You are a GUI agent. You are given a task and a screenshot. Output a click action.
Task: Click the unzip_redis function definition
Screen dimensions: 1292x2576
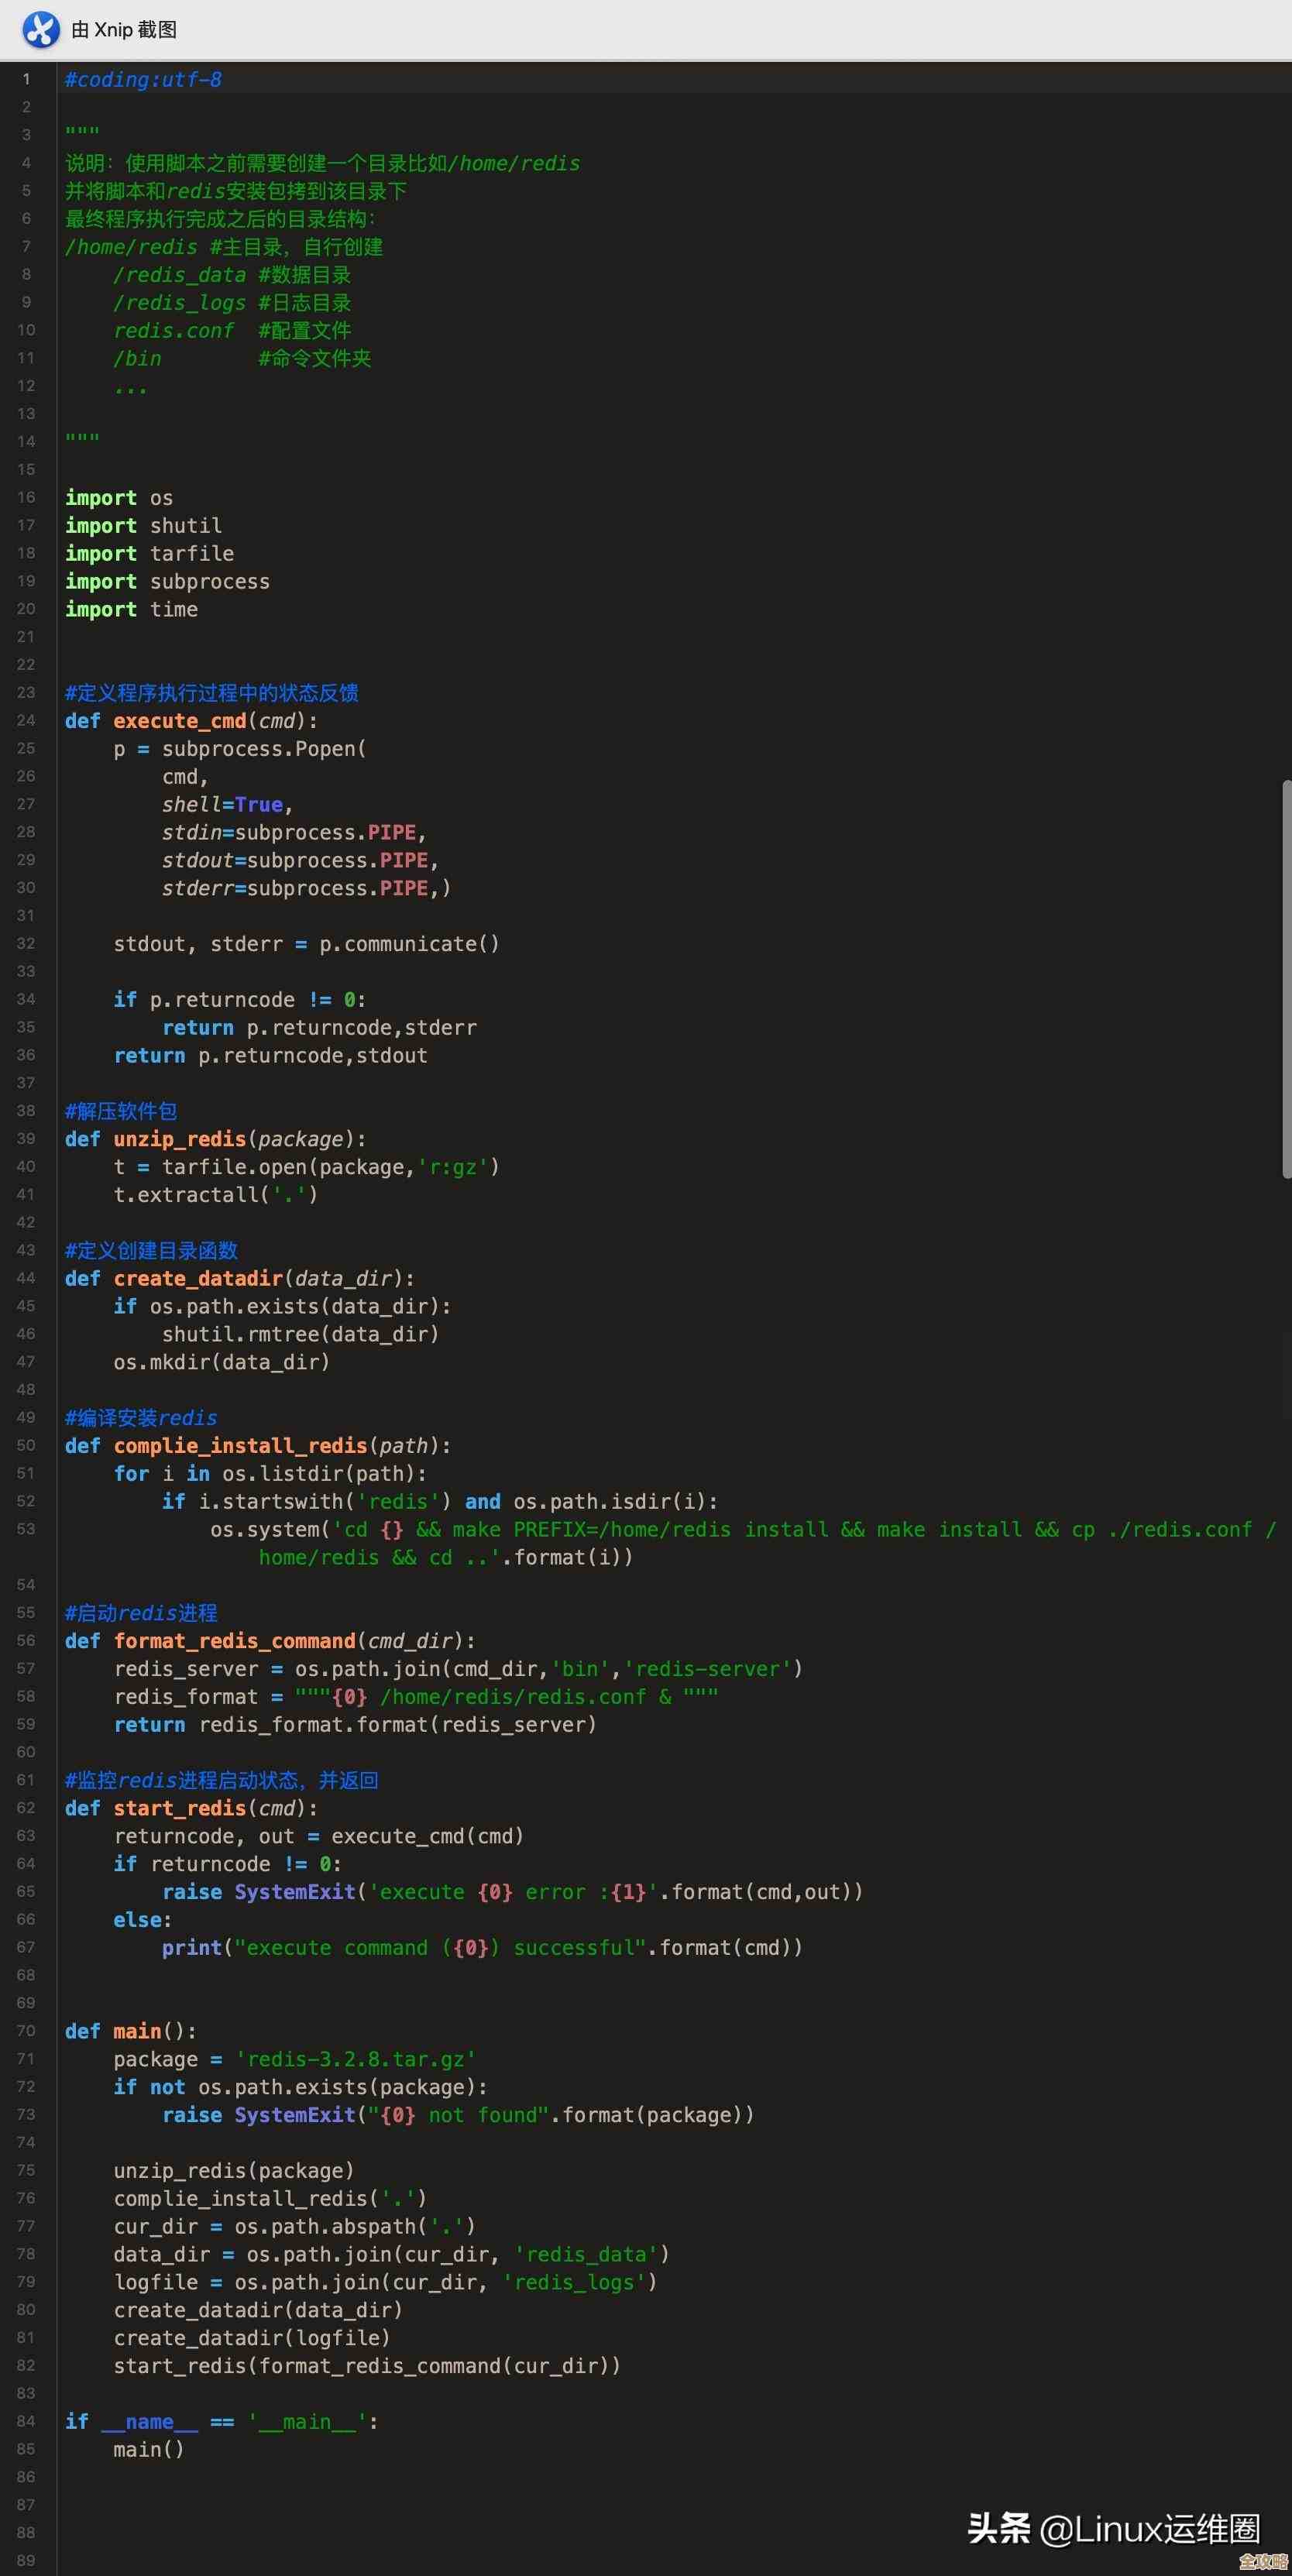[180, 1138]
